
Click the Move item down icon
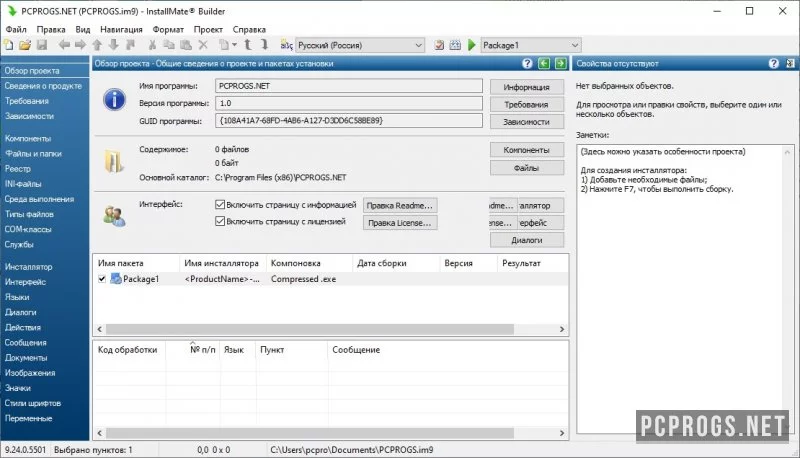tap(264, 45)
